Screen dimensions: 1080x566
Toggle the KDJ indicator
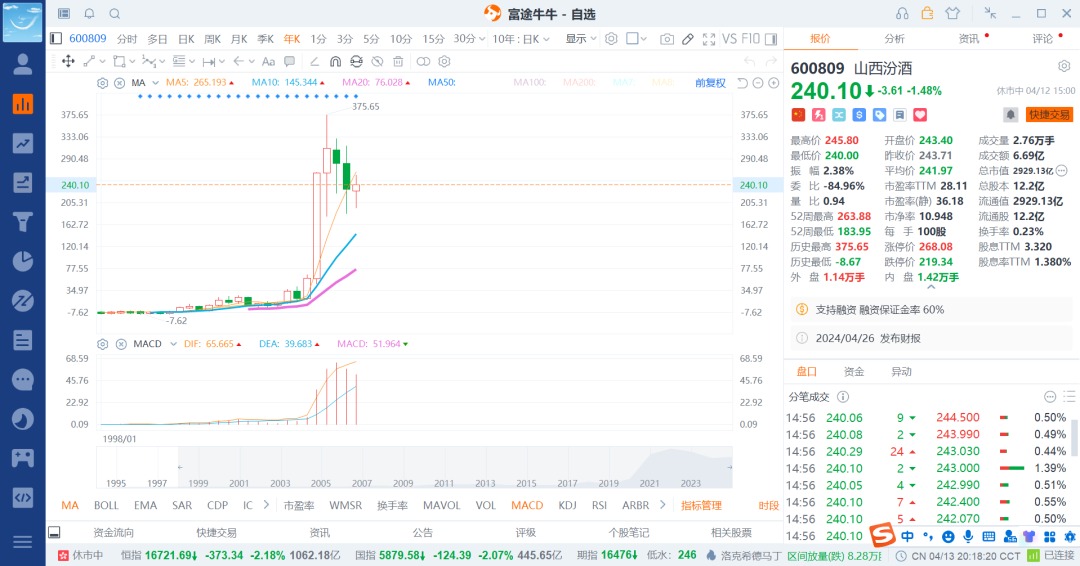point(568,505)
